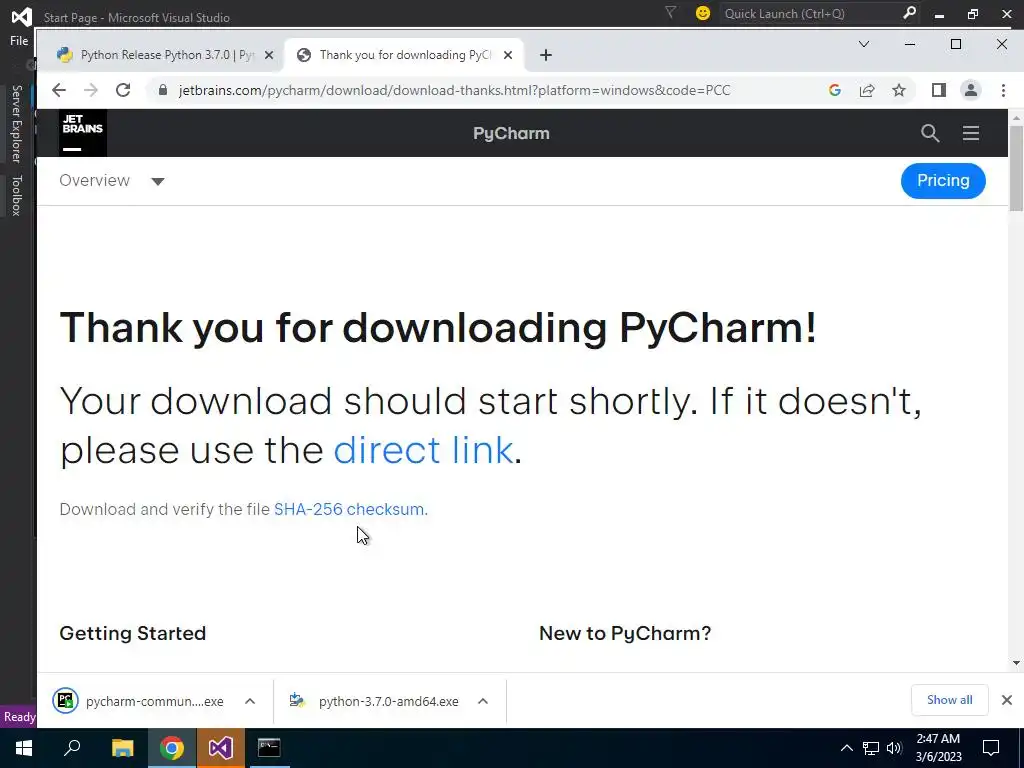Follow the direct link
Screen dimensions: 1024x768
tap(423, 450)
